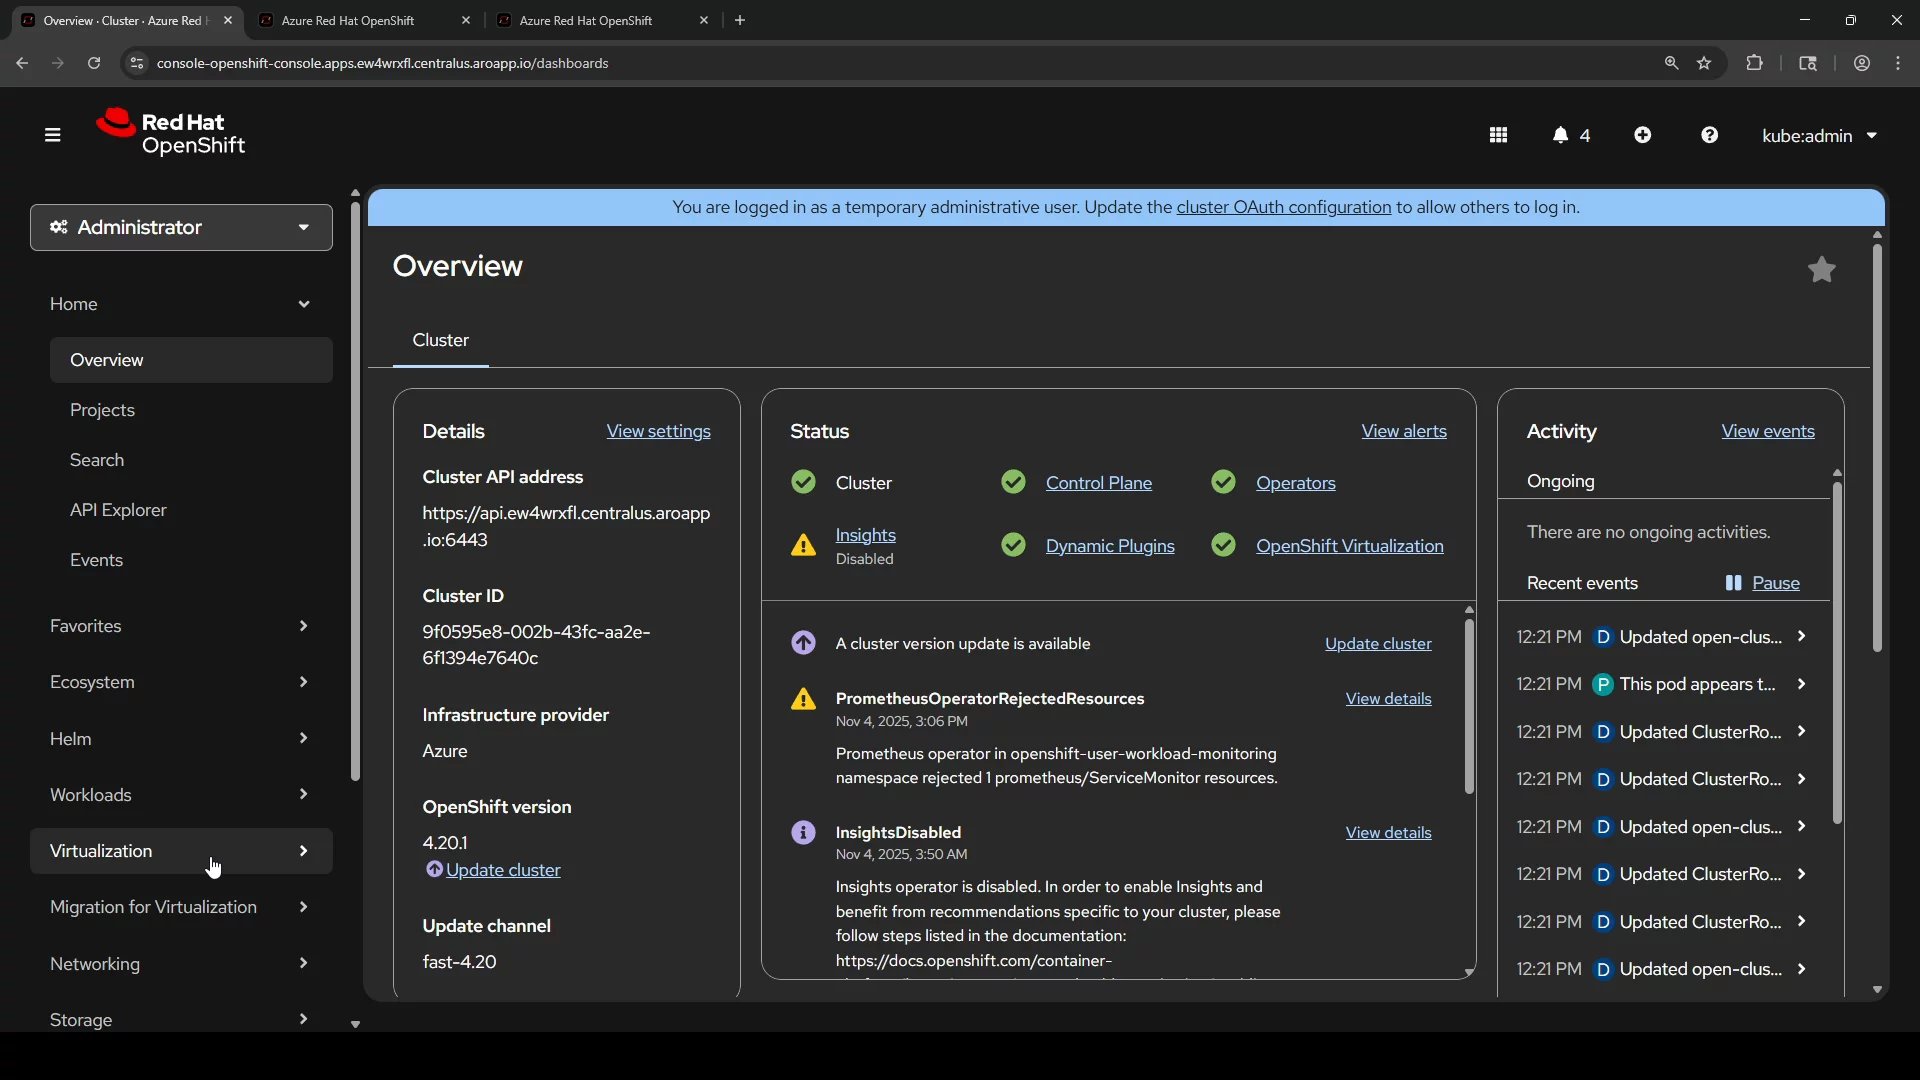Select Projects in the Home menu
Viewport: 1920px width, 1080px height.
click(102, 410)
